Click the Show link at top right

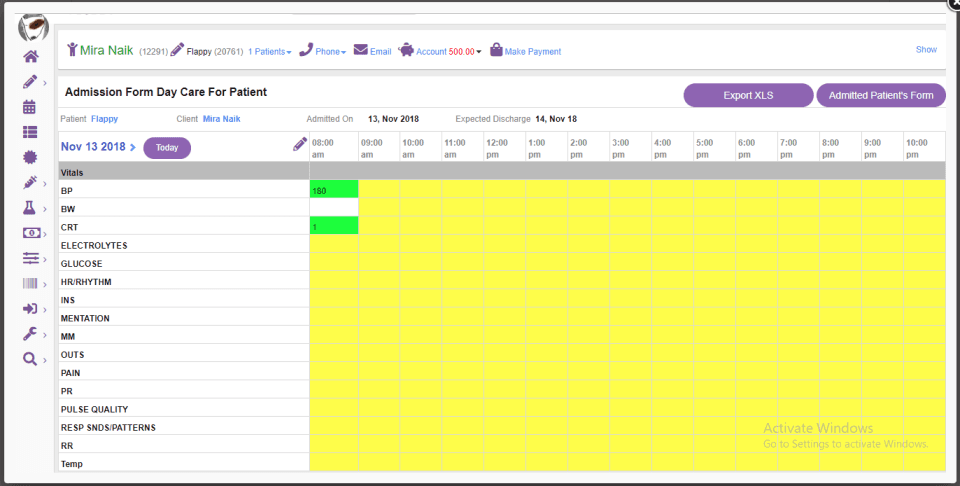pos(926,50)
